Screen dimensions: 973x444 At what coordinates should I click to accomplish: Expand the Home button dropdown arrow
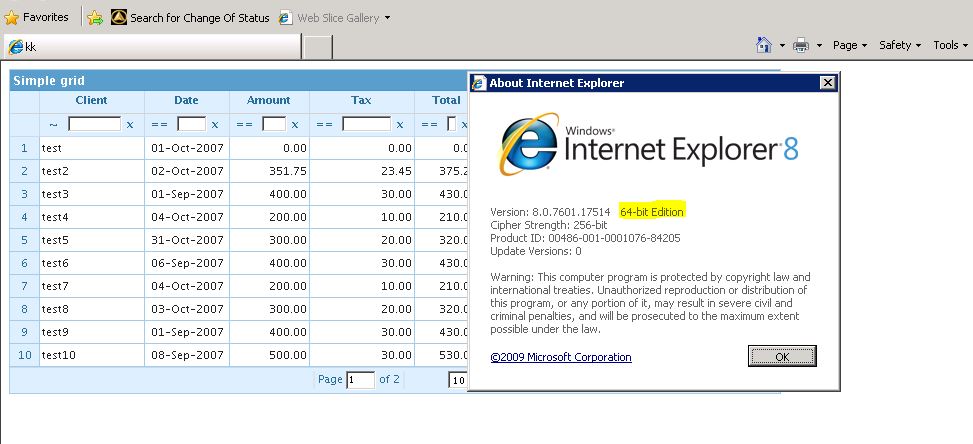[x=782, y=45]
